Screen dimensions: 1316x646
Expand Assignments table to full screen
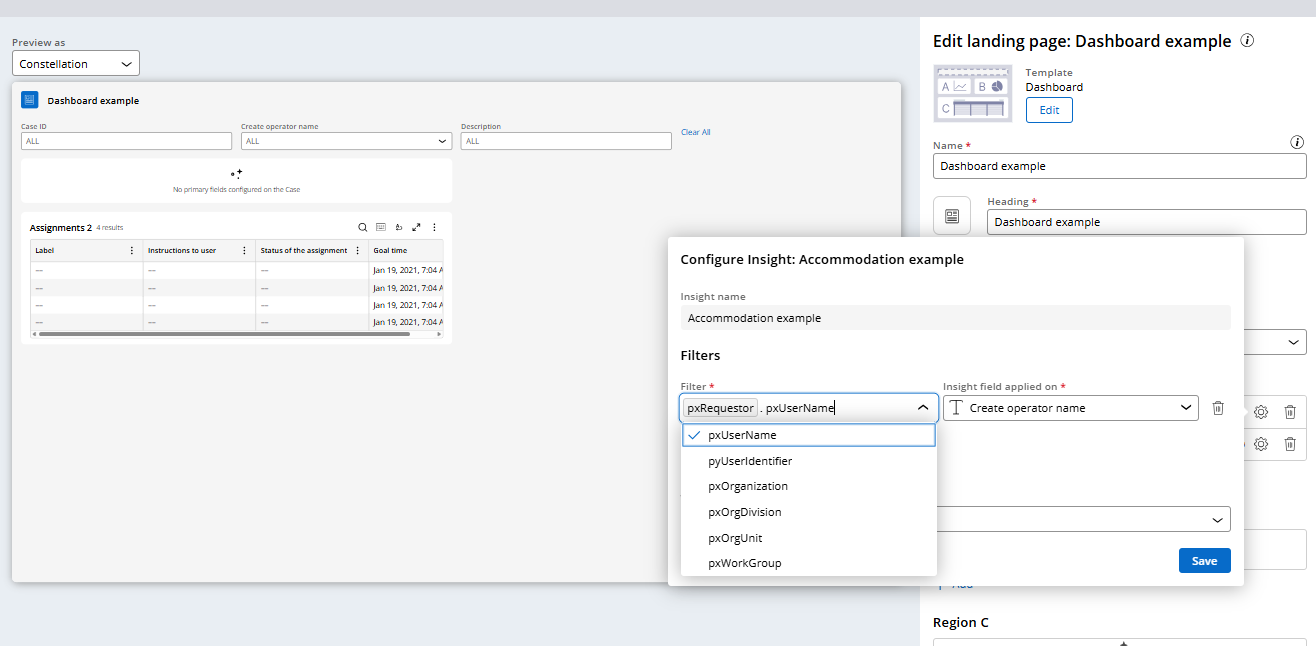pos(416,227)
